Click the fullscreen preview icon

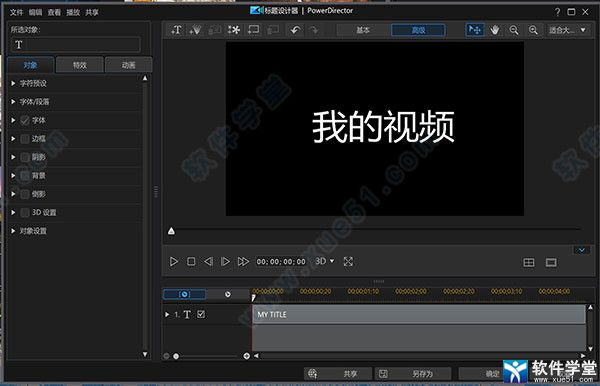tap(348, 262)
